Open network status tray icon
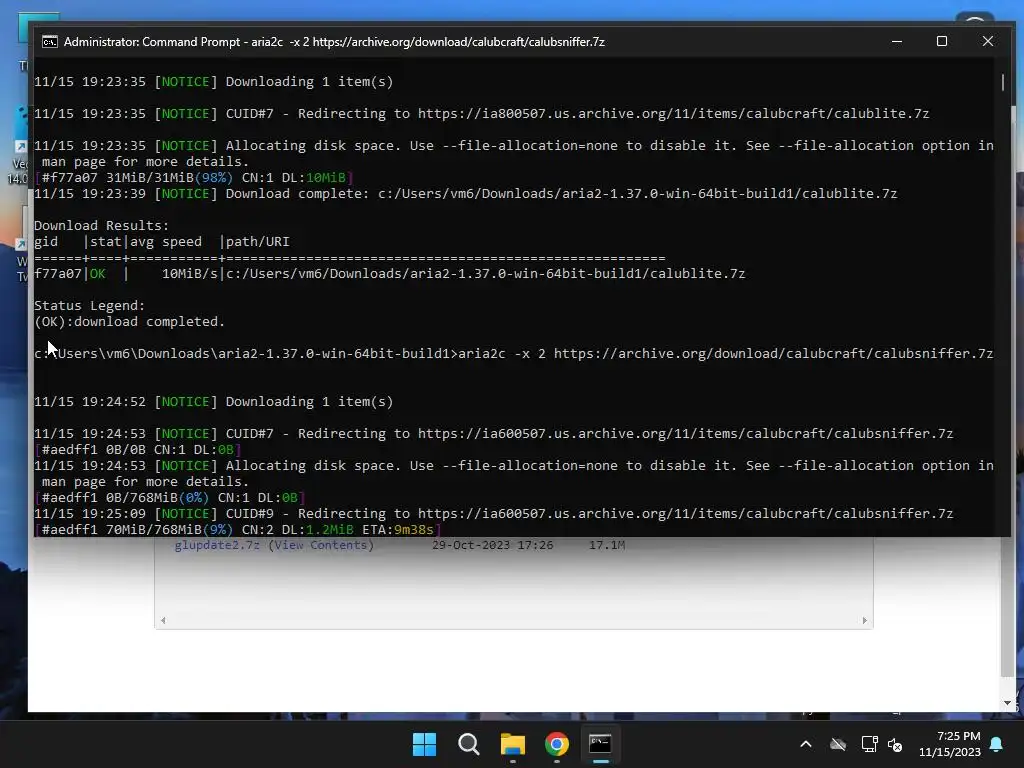1024x768 pixels. (869, 744)
